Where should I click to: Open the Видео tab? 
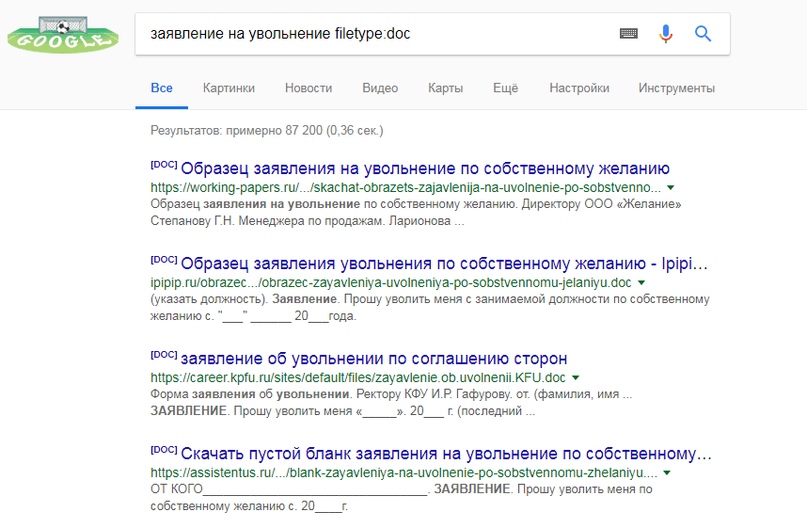380,88
